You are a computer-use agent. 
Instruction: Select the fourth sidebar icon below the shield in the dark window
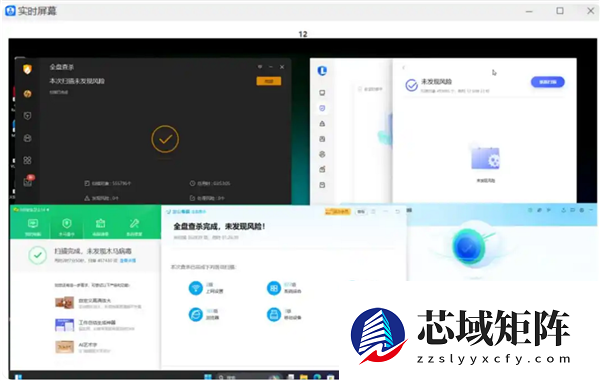coord(27,138)
